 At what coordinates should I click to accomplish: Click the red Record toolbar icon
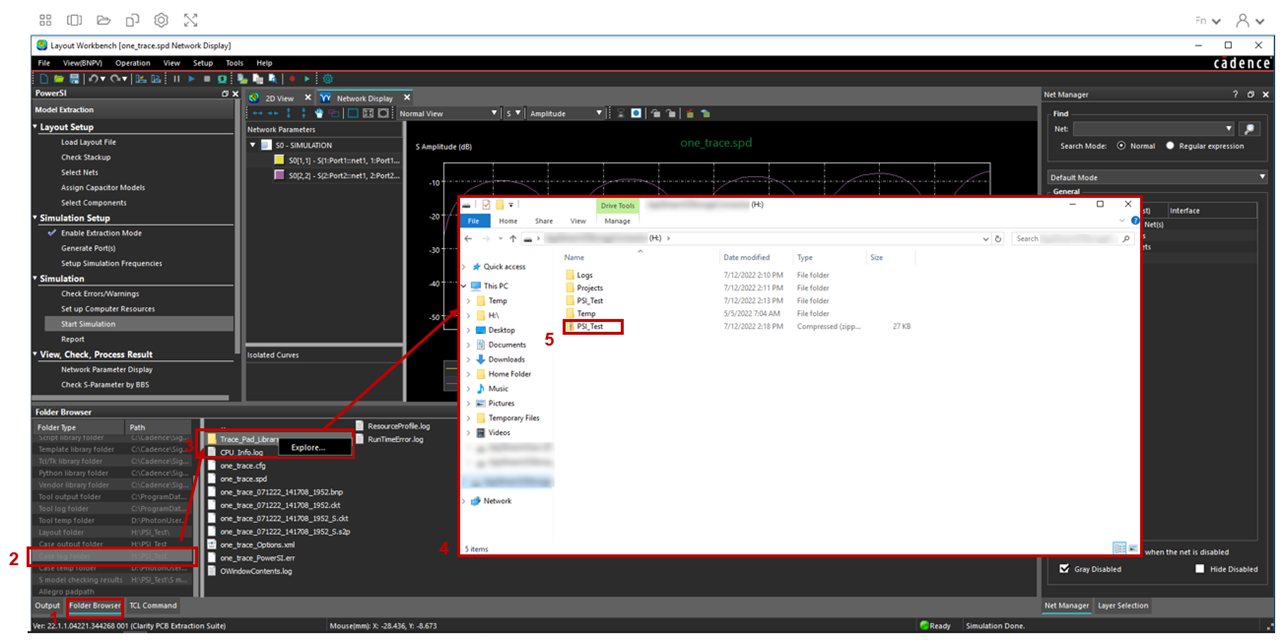(x=291, y=79)
